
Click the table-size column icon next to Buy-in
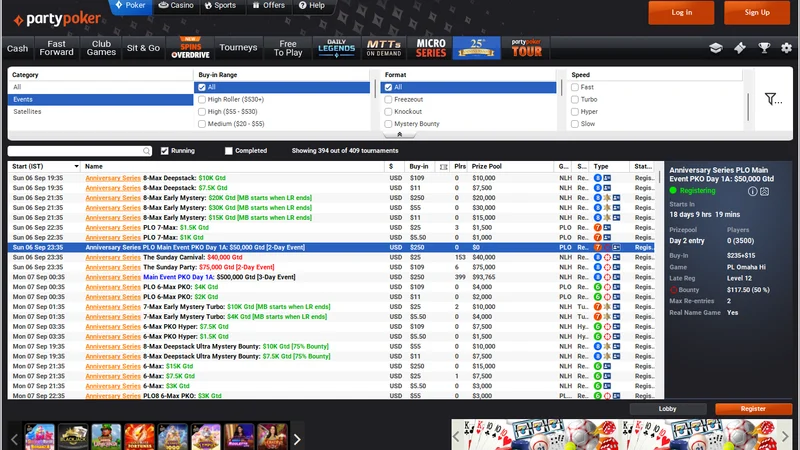coord(443,167)
